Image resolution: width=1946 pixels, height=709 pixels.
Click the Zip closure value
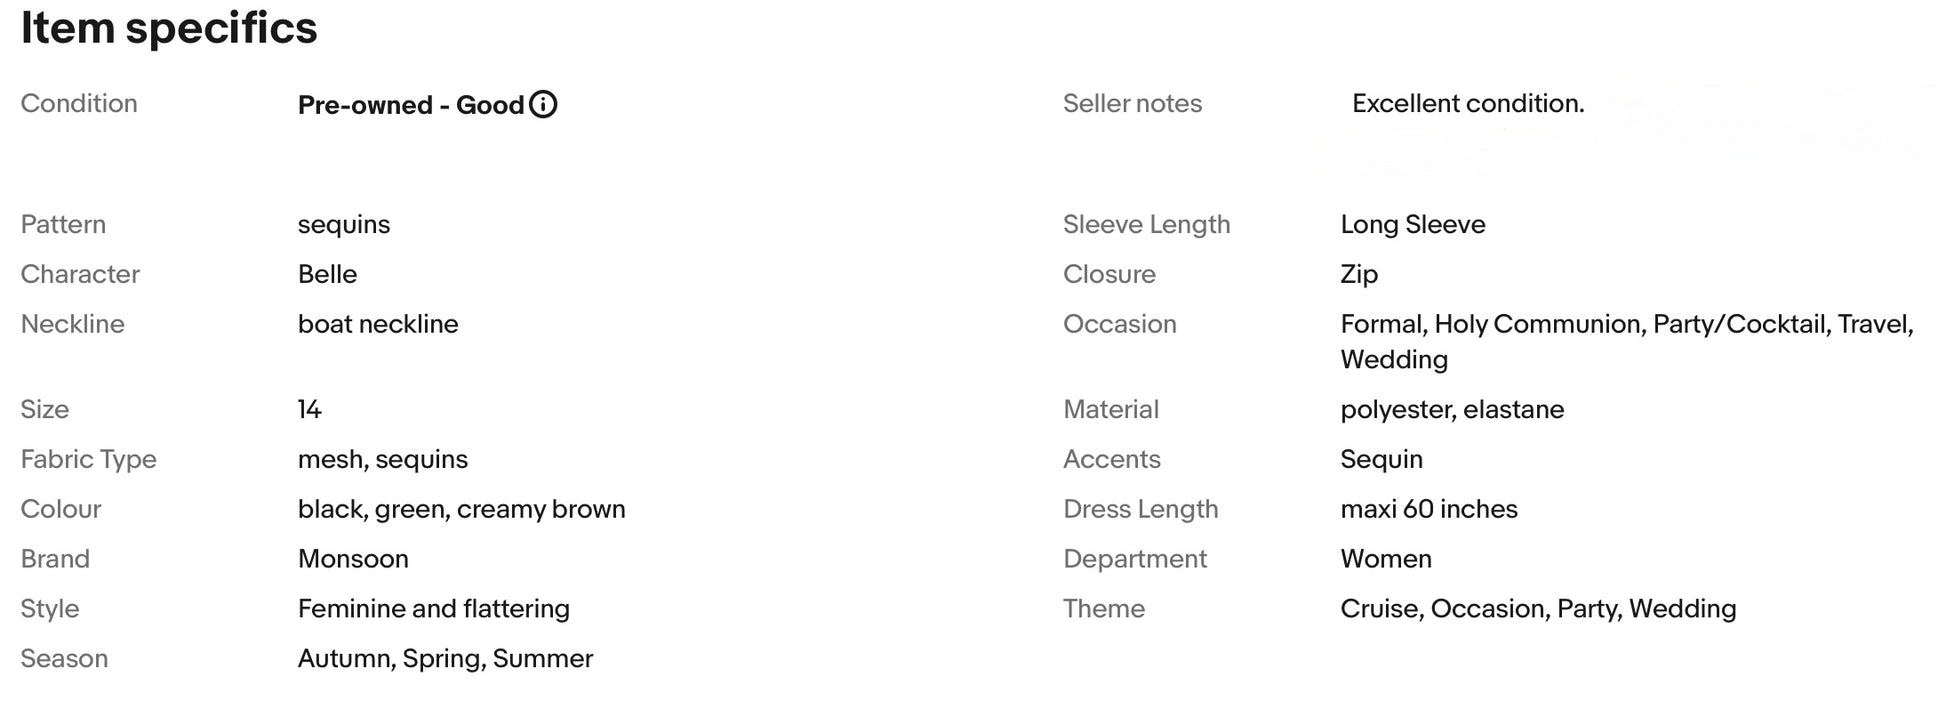click(x=1359, y=275)
